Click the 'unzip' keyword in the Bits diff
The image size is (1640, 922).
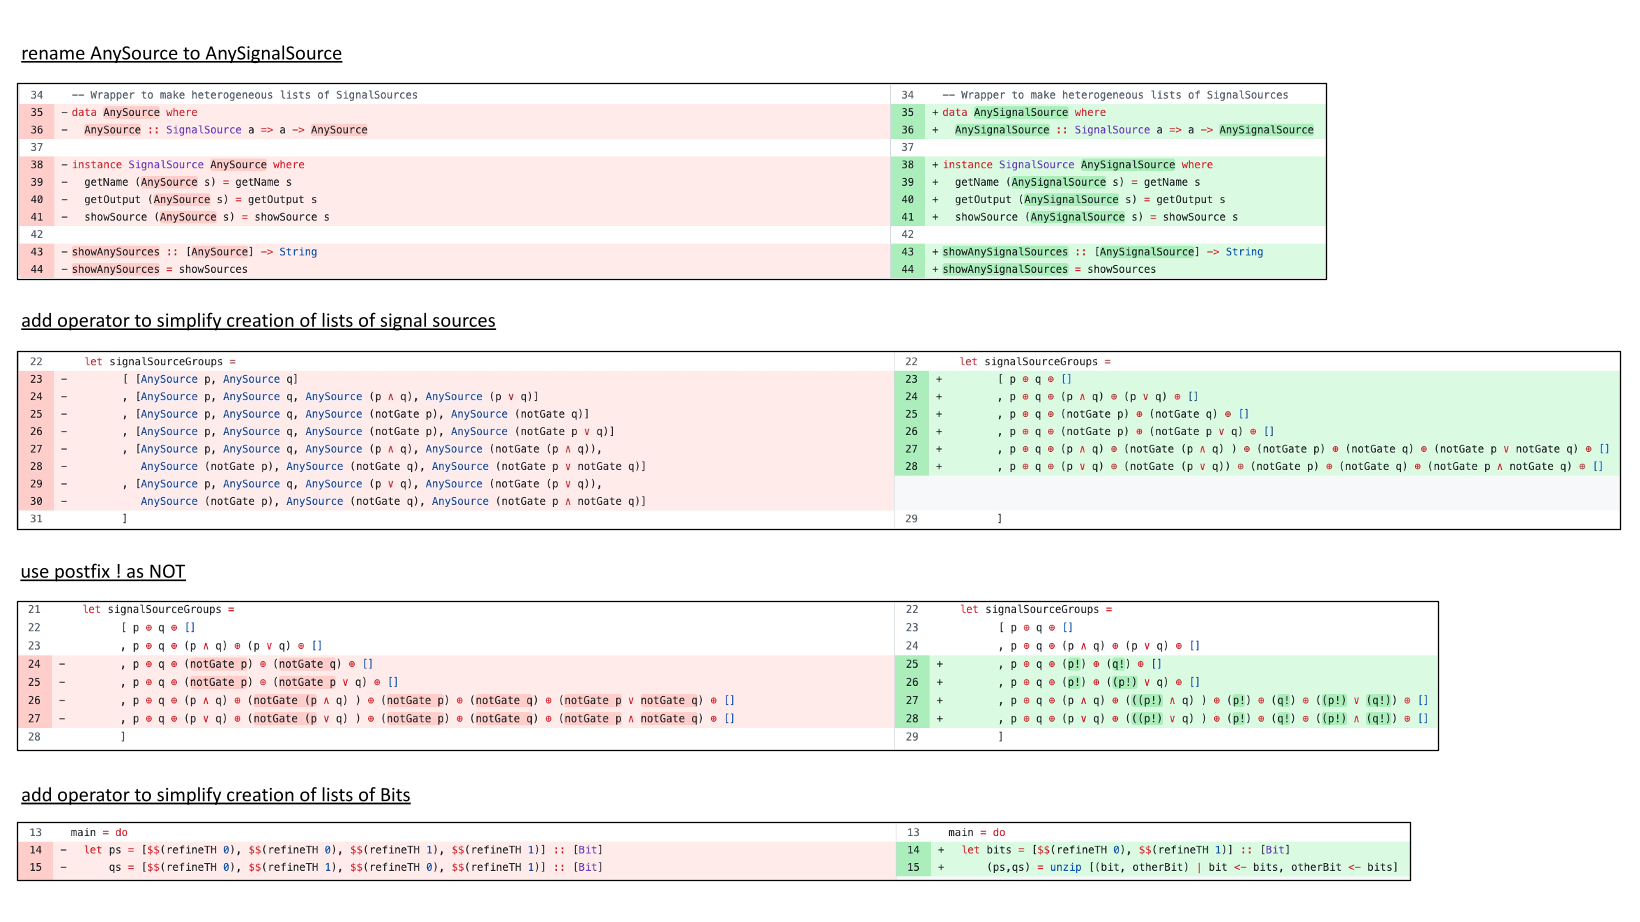click(x=1065, y=868)
